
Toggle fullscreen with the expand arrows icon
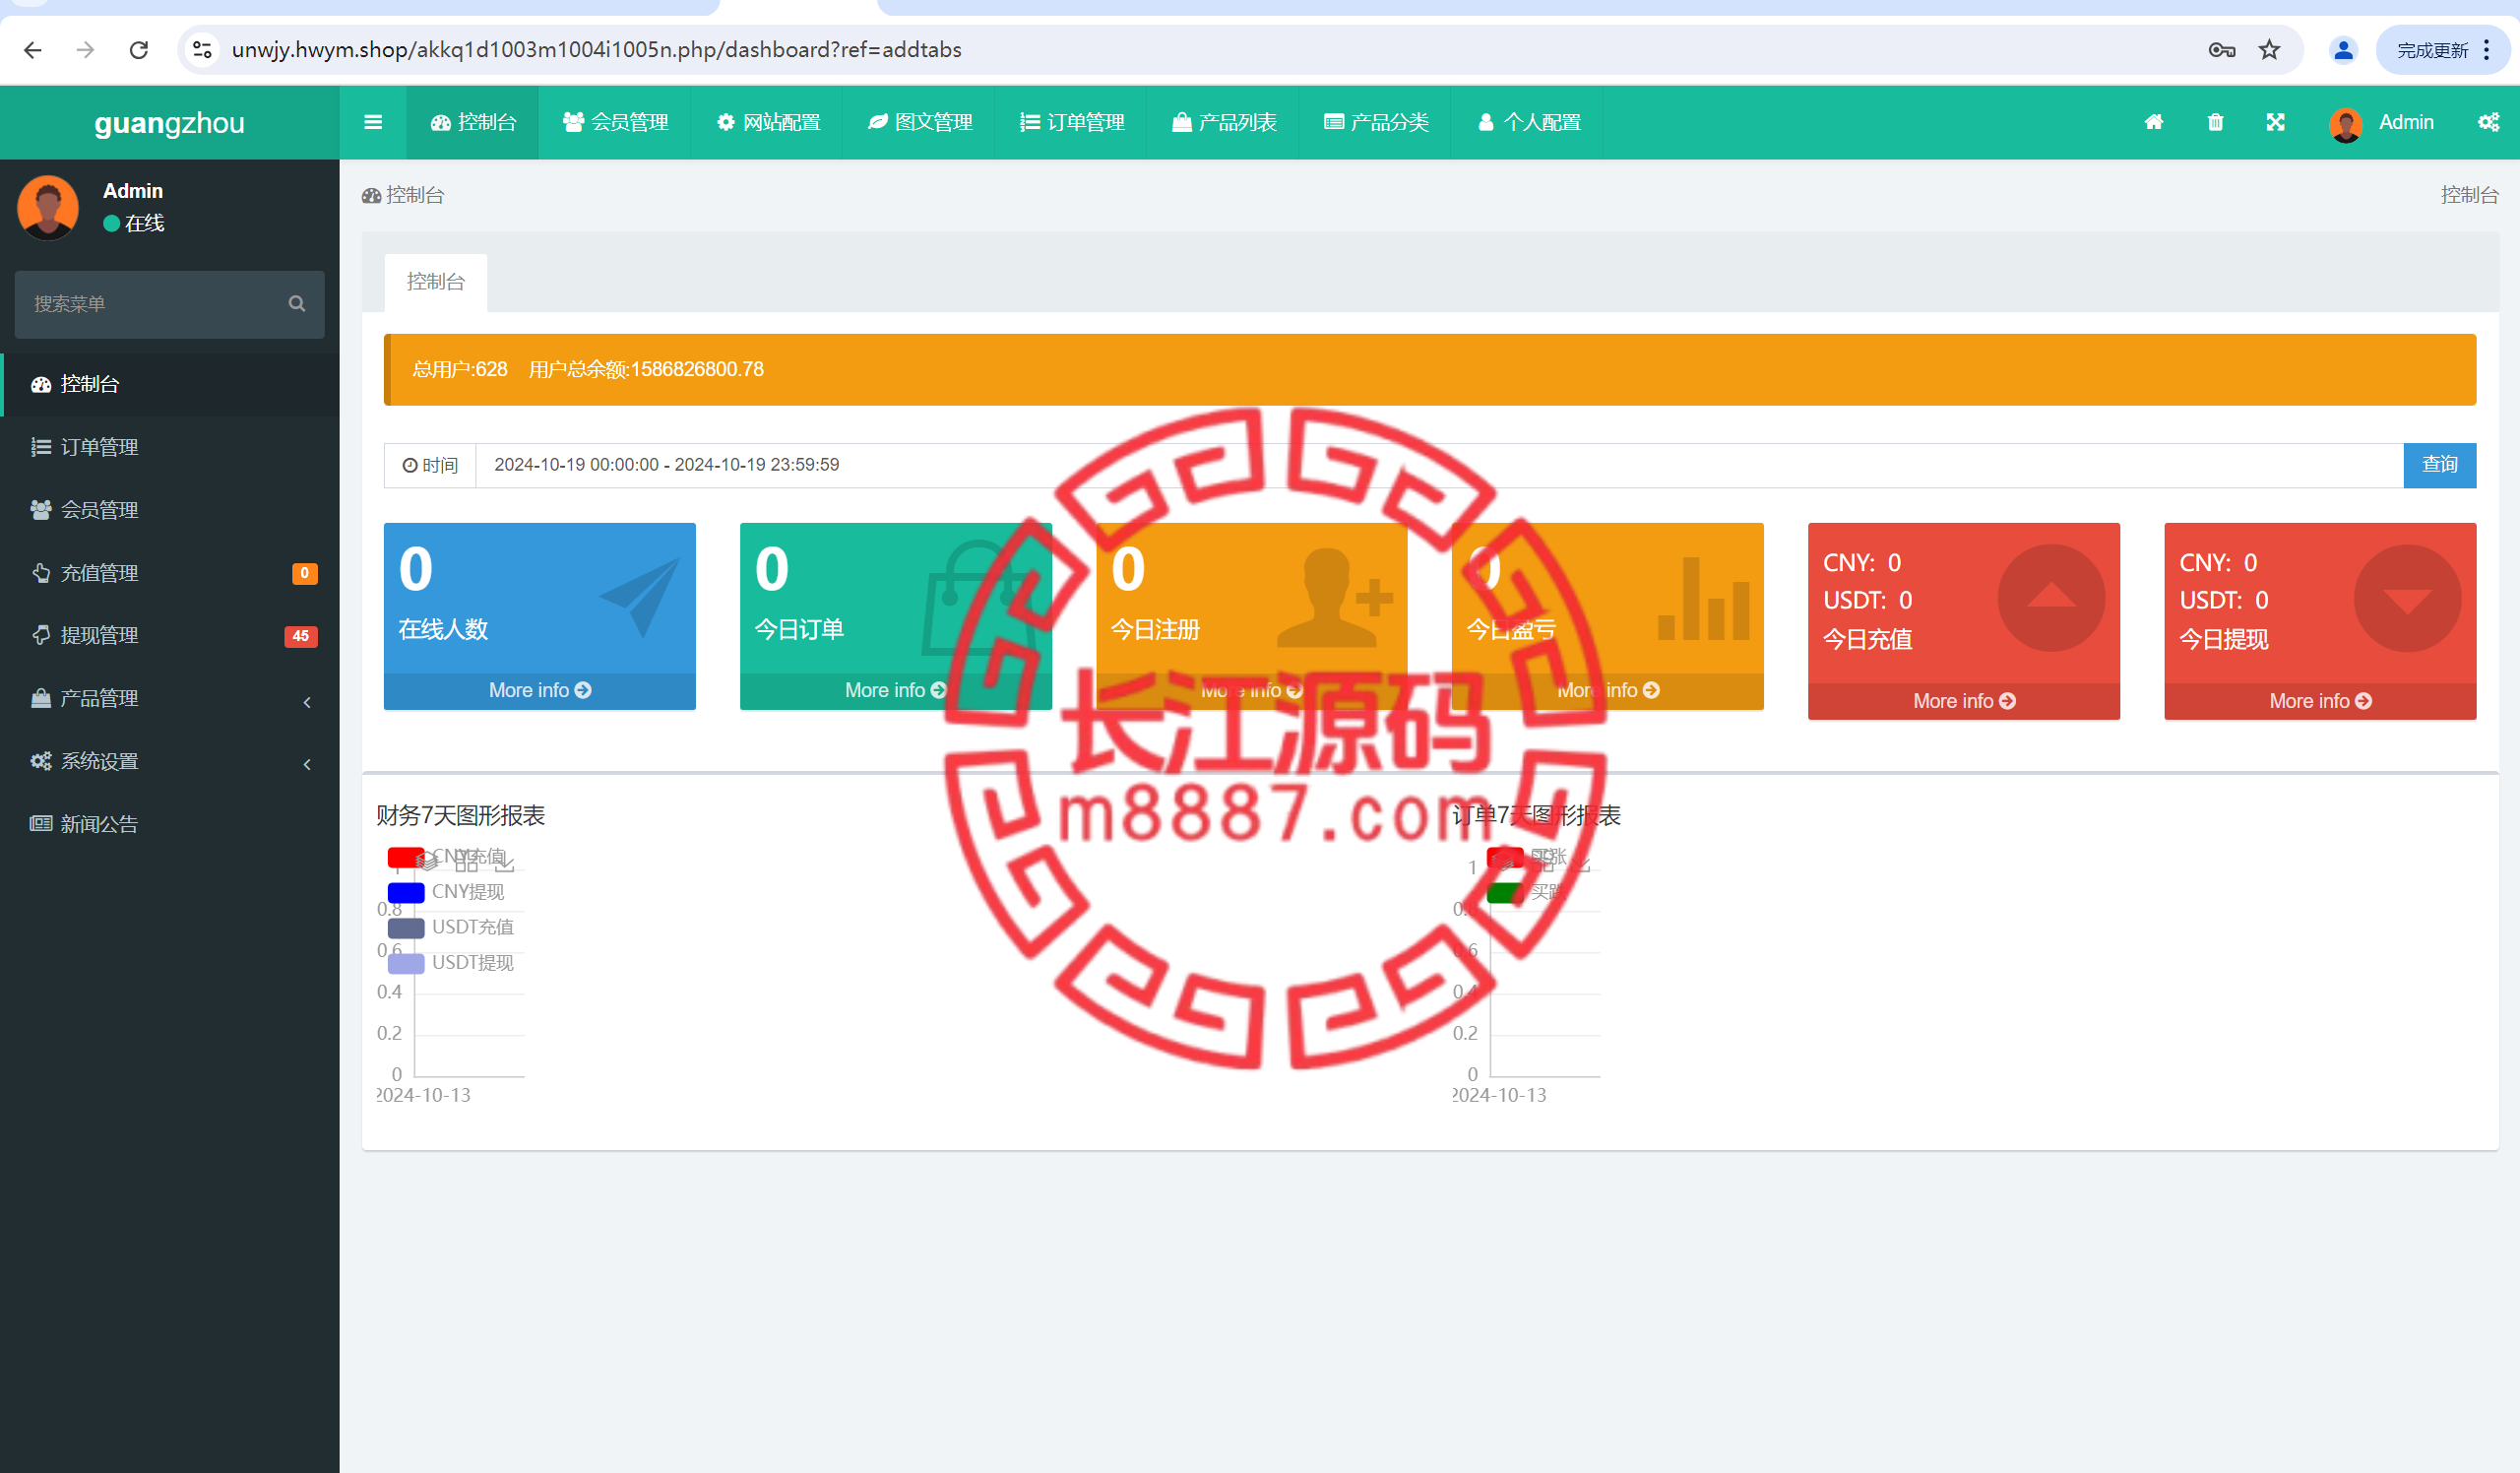click(2276, 122)
